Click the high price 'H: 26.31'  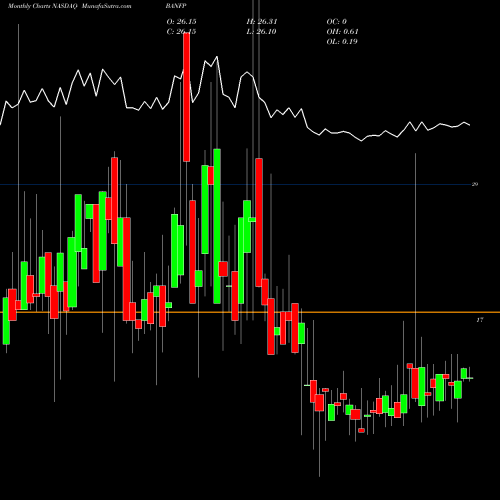[262, 22]
